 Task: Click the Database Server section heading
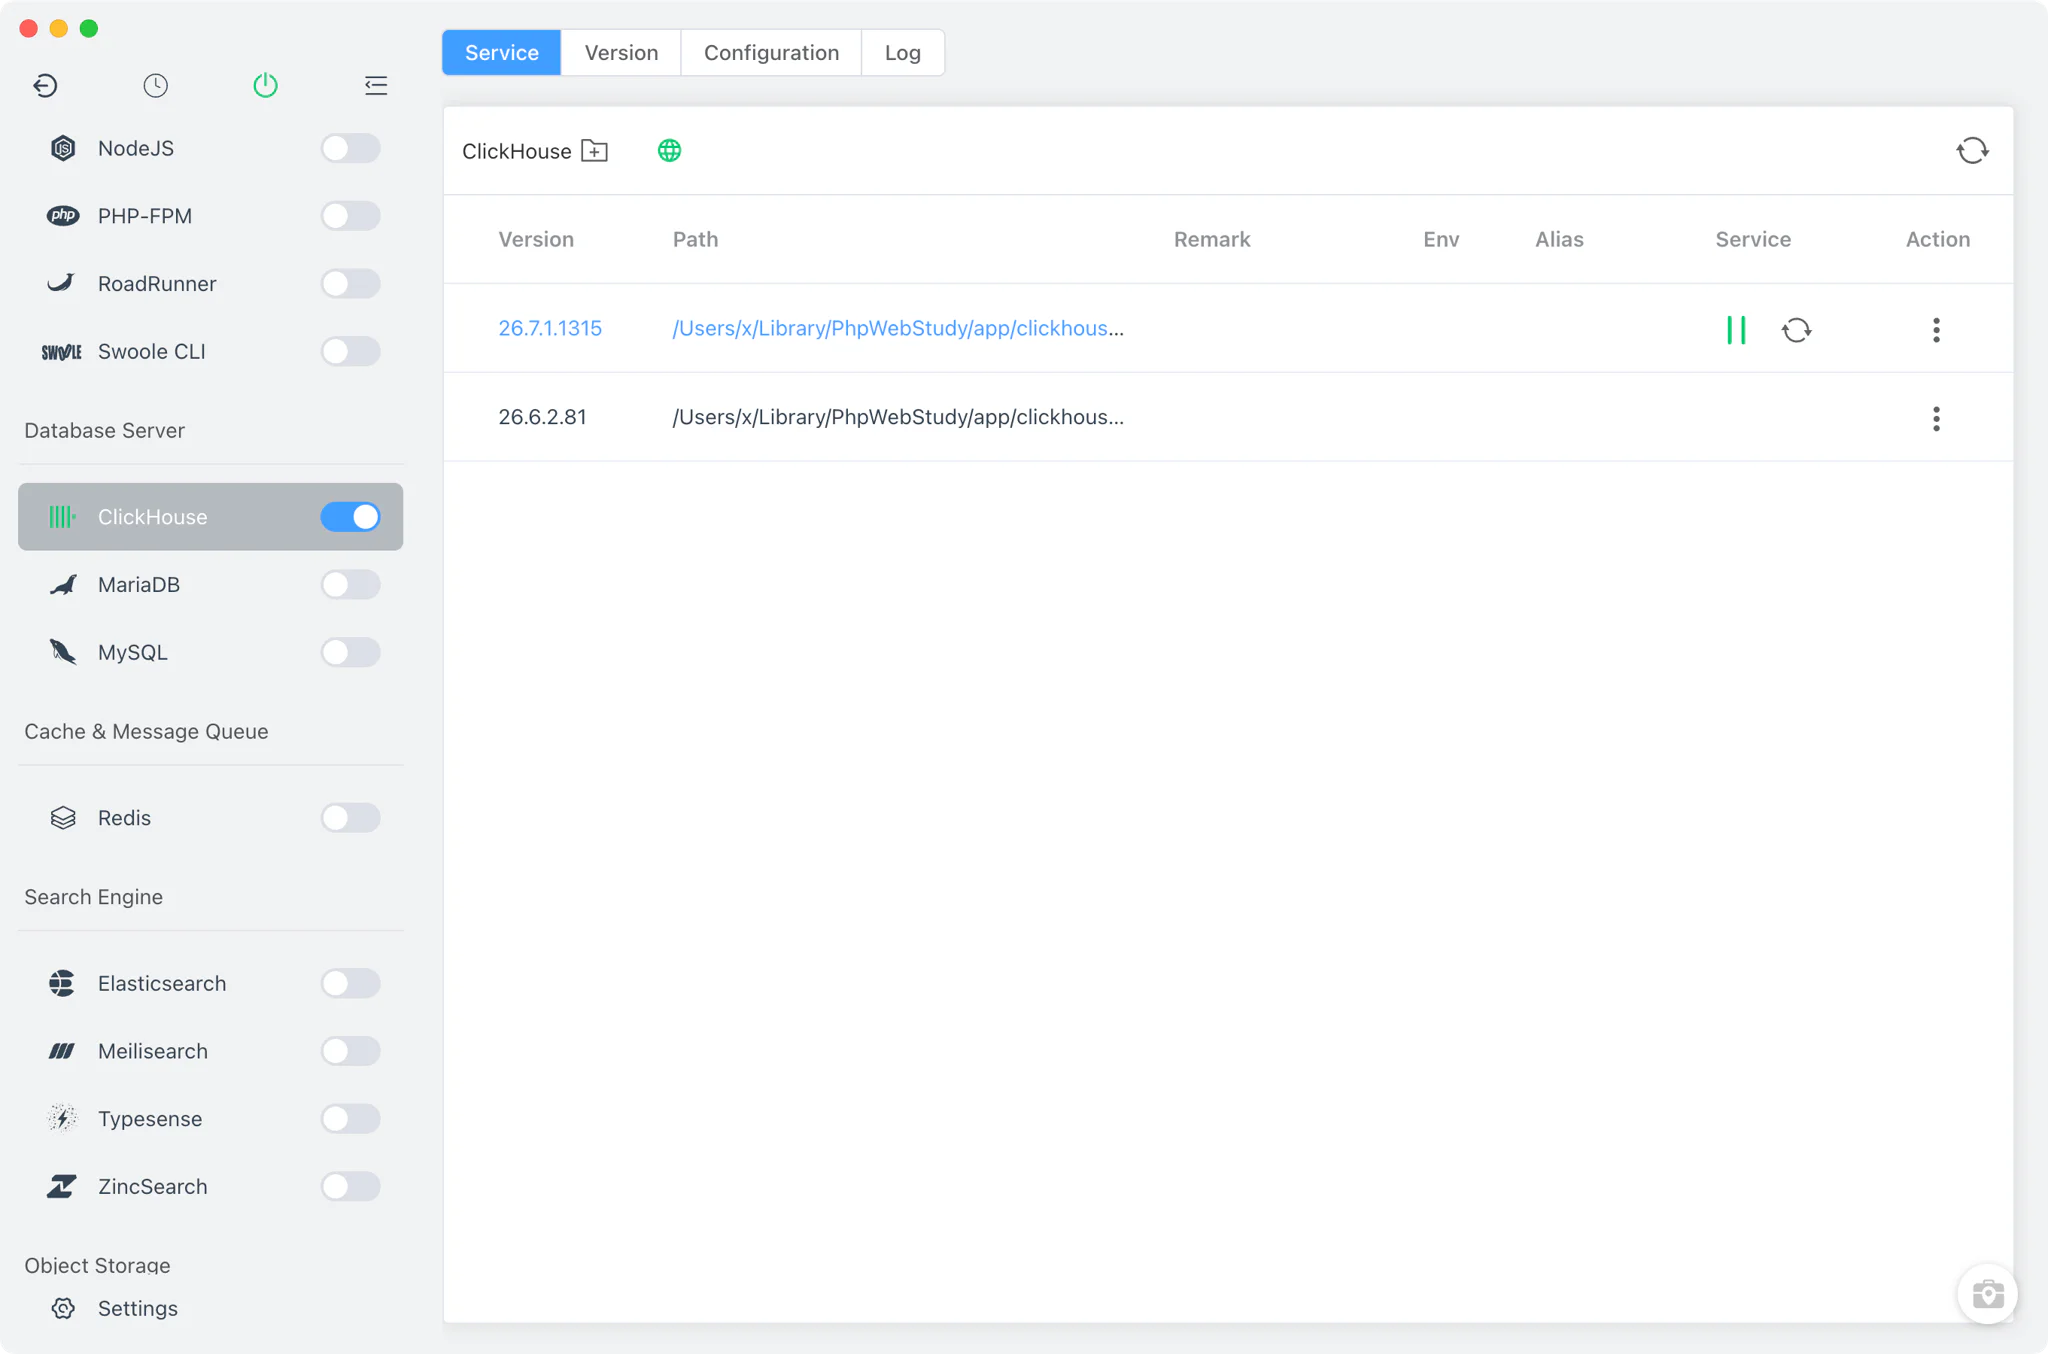click(x=105, y=431)
